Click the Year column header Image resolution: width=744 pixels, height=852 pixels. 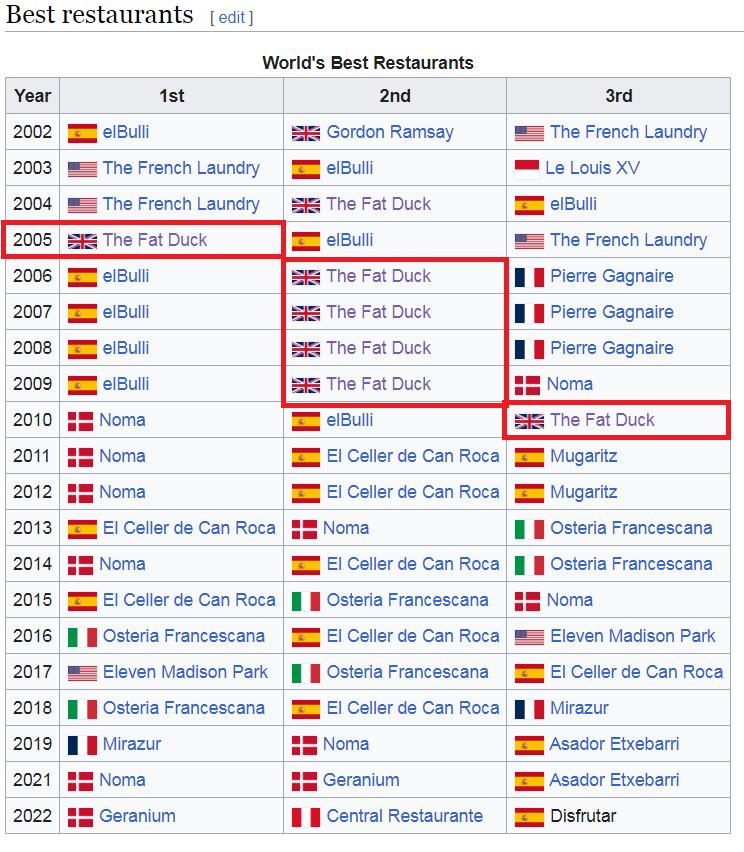pos(33,96)
